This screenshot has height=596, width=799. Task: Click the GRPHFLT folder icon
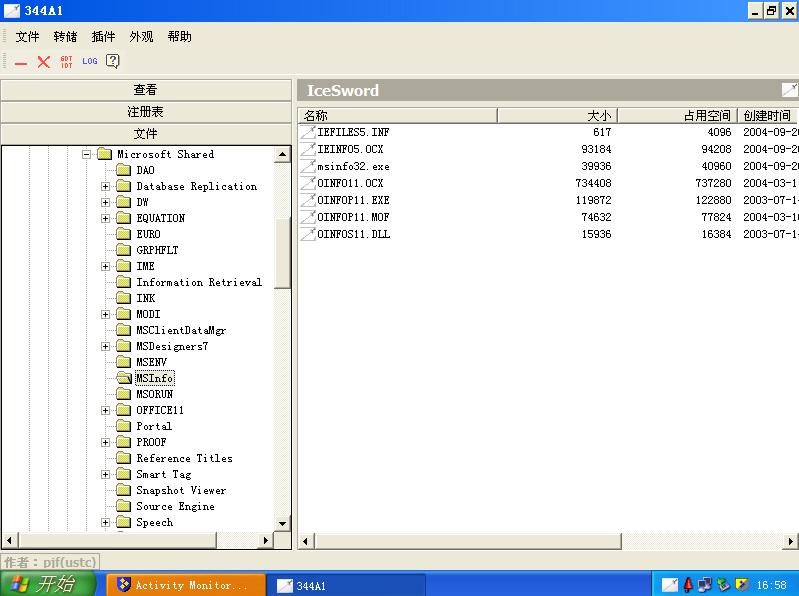coord(123,250)
